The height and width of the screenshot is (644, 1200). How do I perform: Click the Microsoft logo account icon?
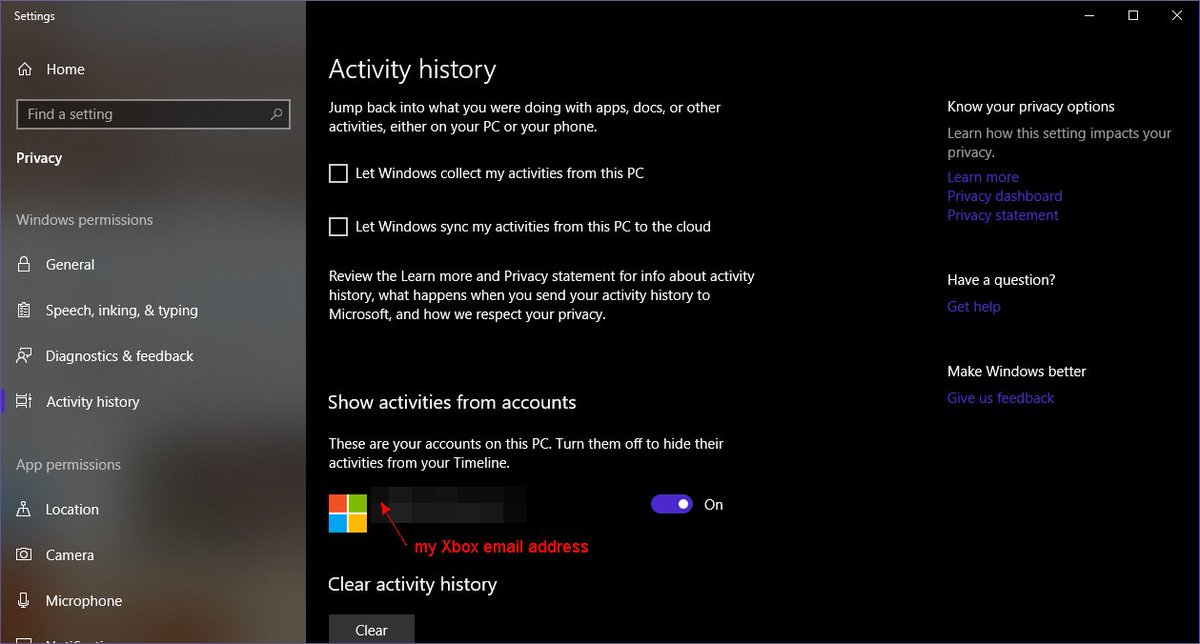pos(348,513)
